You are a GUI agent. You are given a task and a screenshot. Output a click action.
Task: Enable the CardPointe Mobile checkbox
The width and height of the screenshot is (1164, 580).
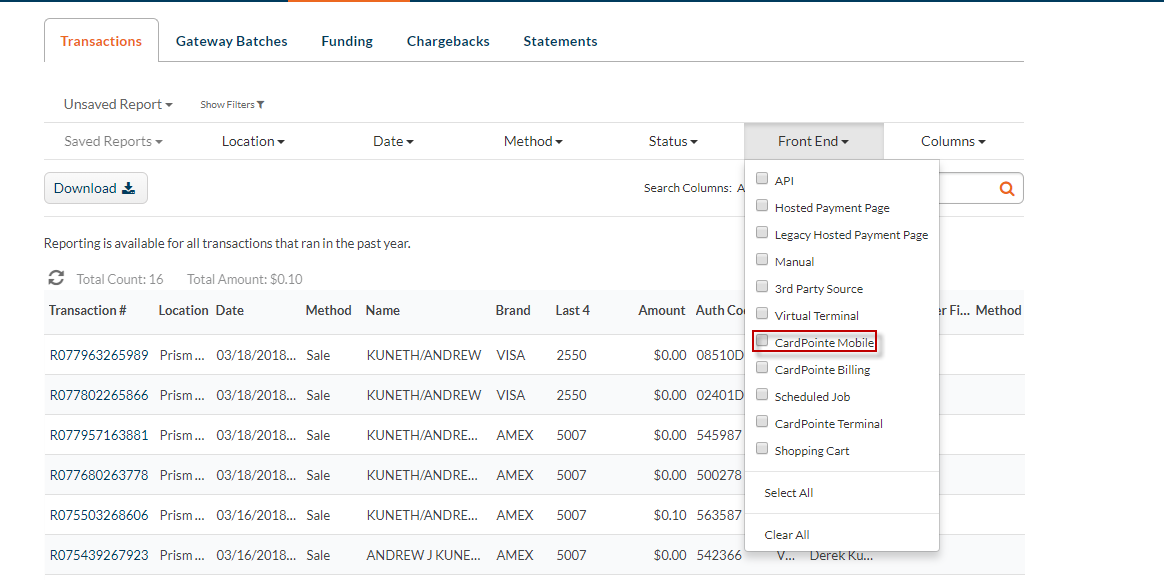click(762, 341)
